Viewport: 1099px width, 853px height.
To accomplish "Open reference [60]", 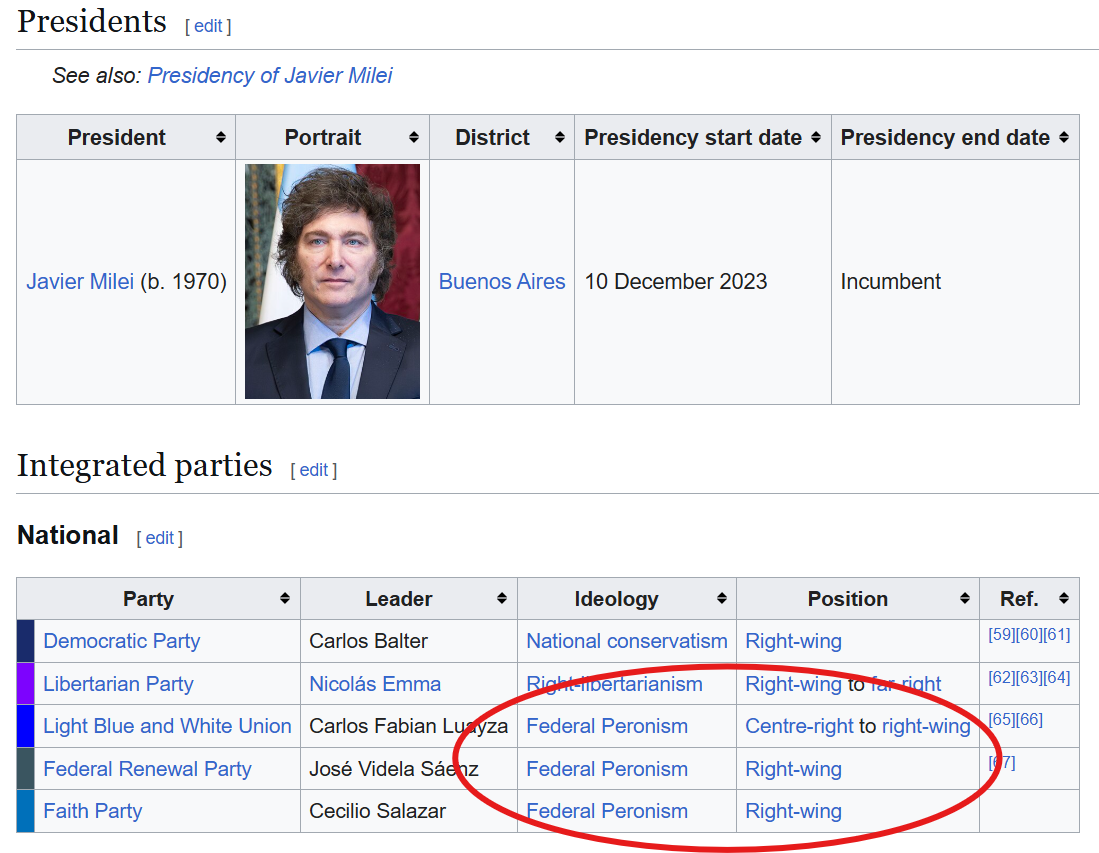I will (x=1029, y=634).
